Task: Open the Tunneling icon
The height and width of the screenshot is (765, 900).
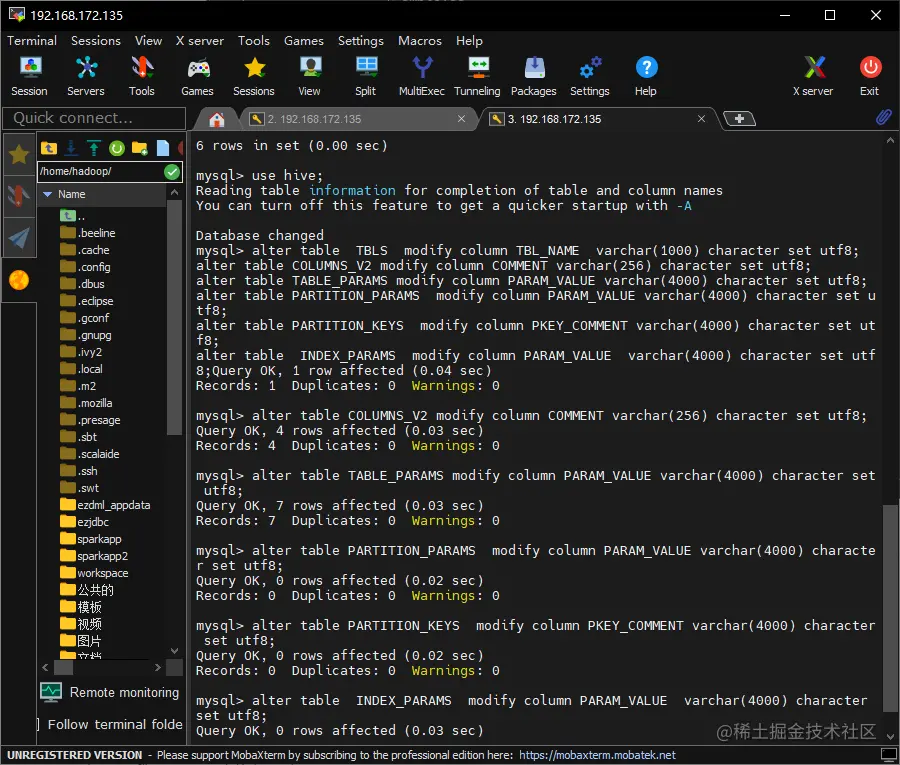Action: 478,76
